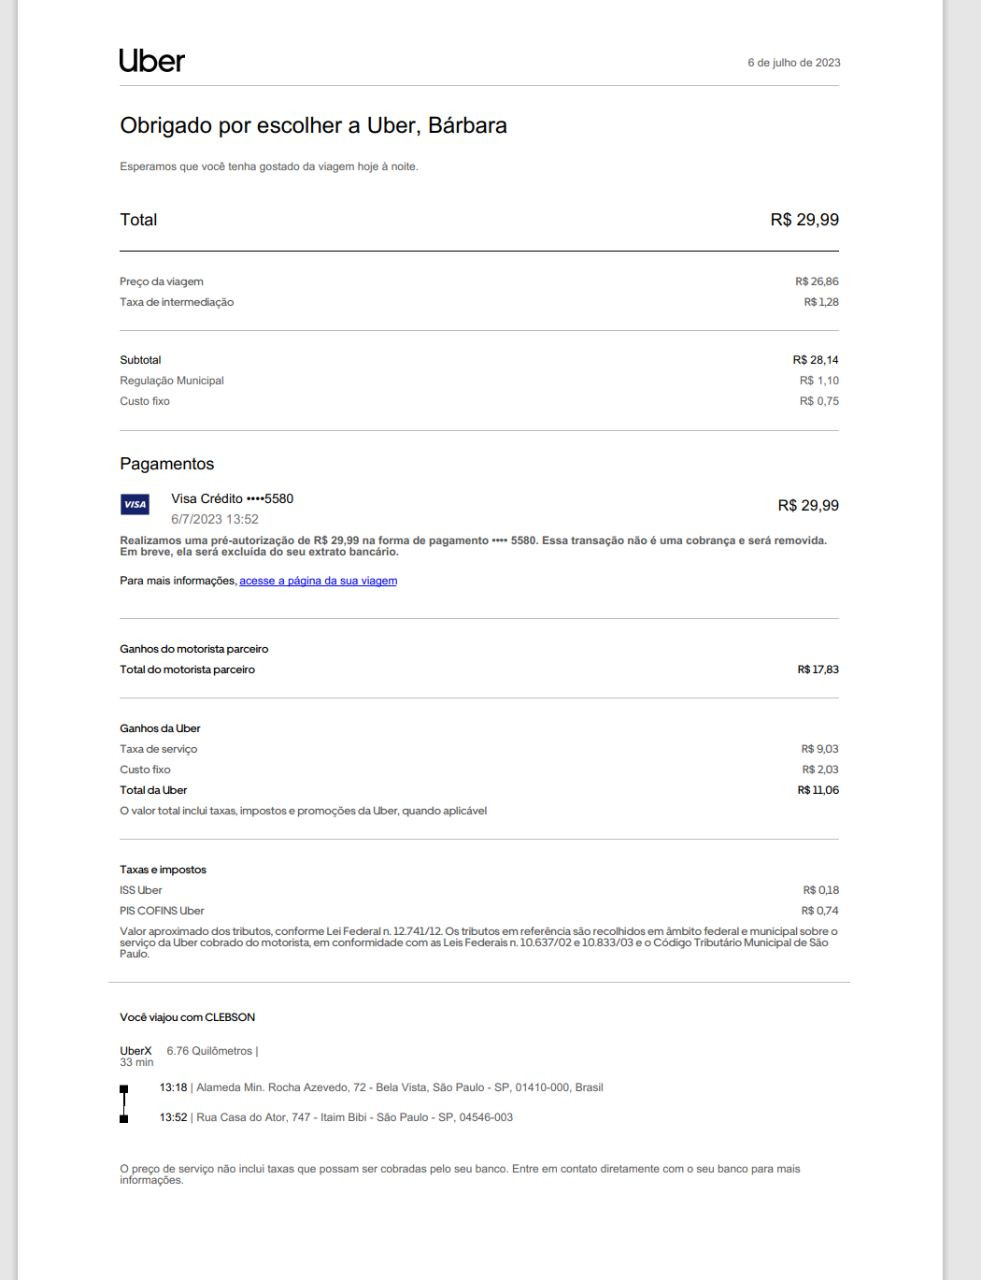Click the 'Total da Uber' value R$ 11,06
Viewport: 981px width, 1280px height.
pyautogui.click(x=817, y=791)
